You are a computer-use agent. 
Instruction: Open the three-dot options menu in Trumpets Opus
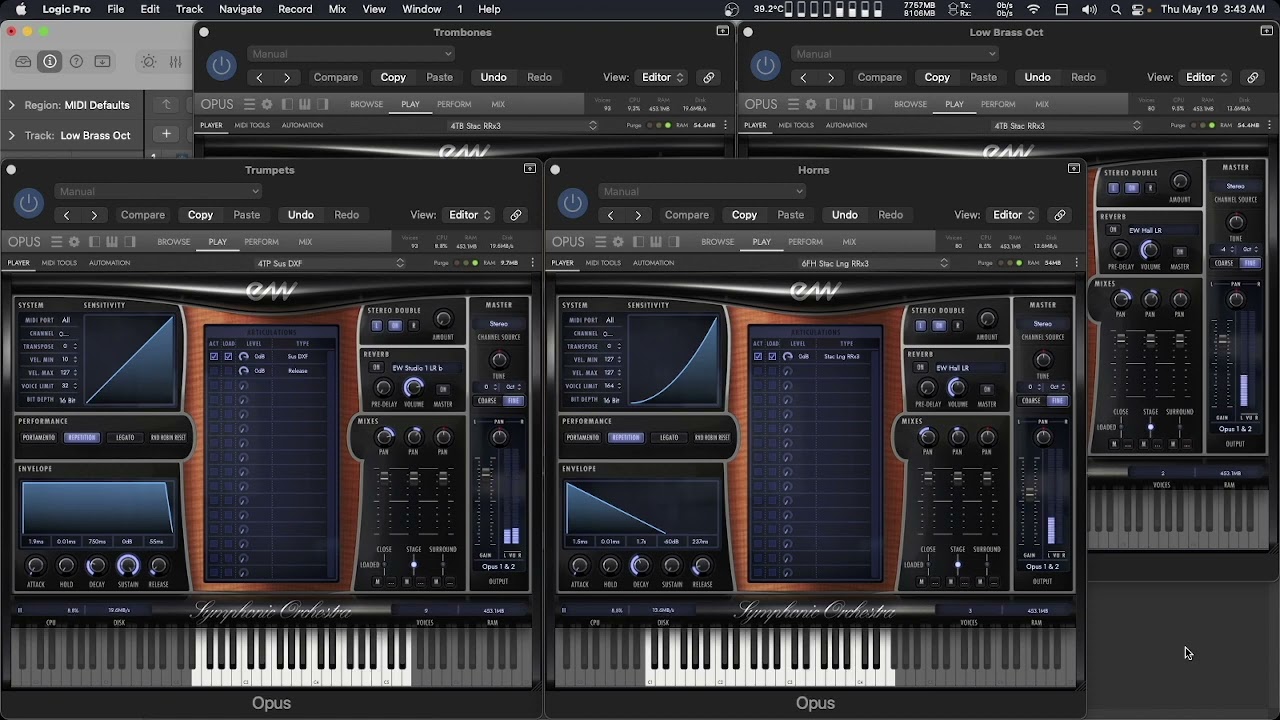tap(533, 263)
